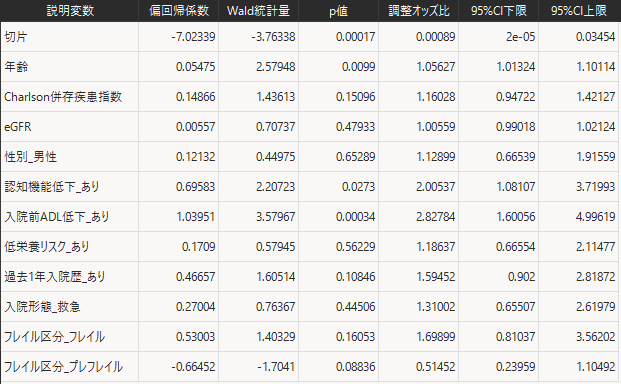Click the 0.0099 p-value cell
This screenshot has width=621, height=384.
click(339, 67)
